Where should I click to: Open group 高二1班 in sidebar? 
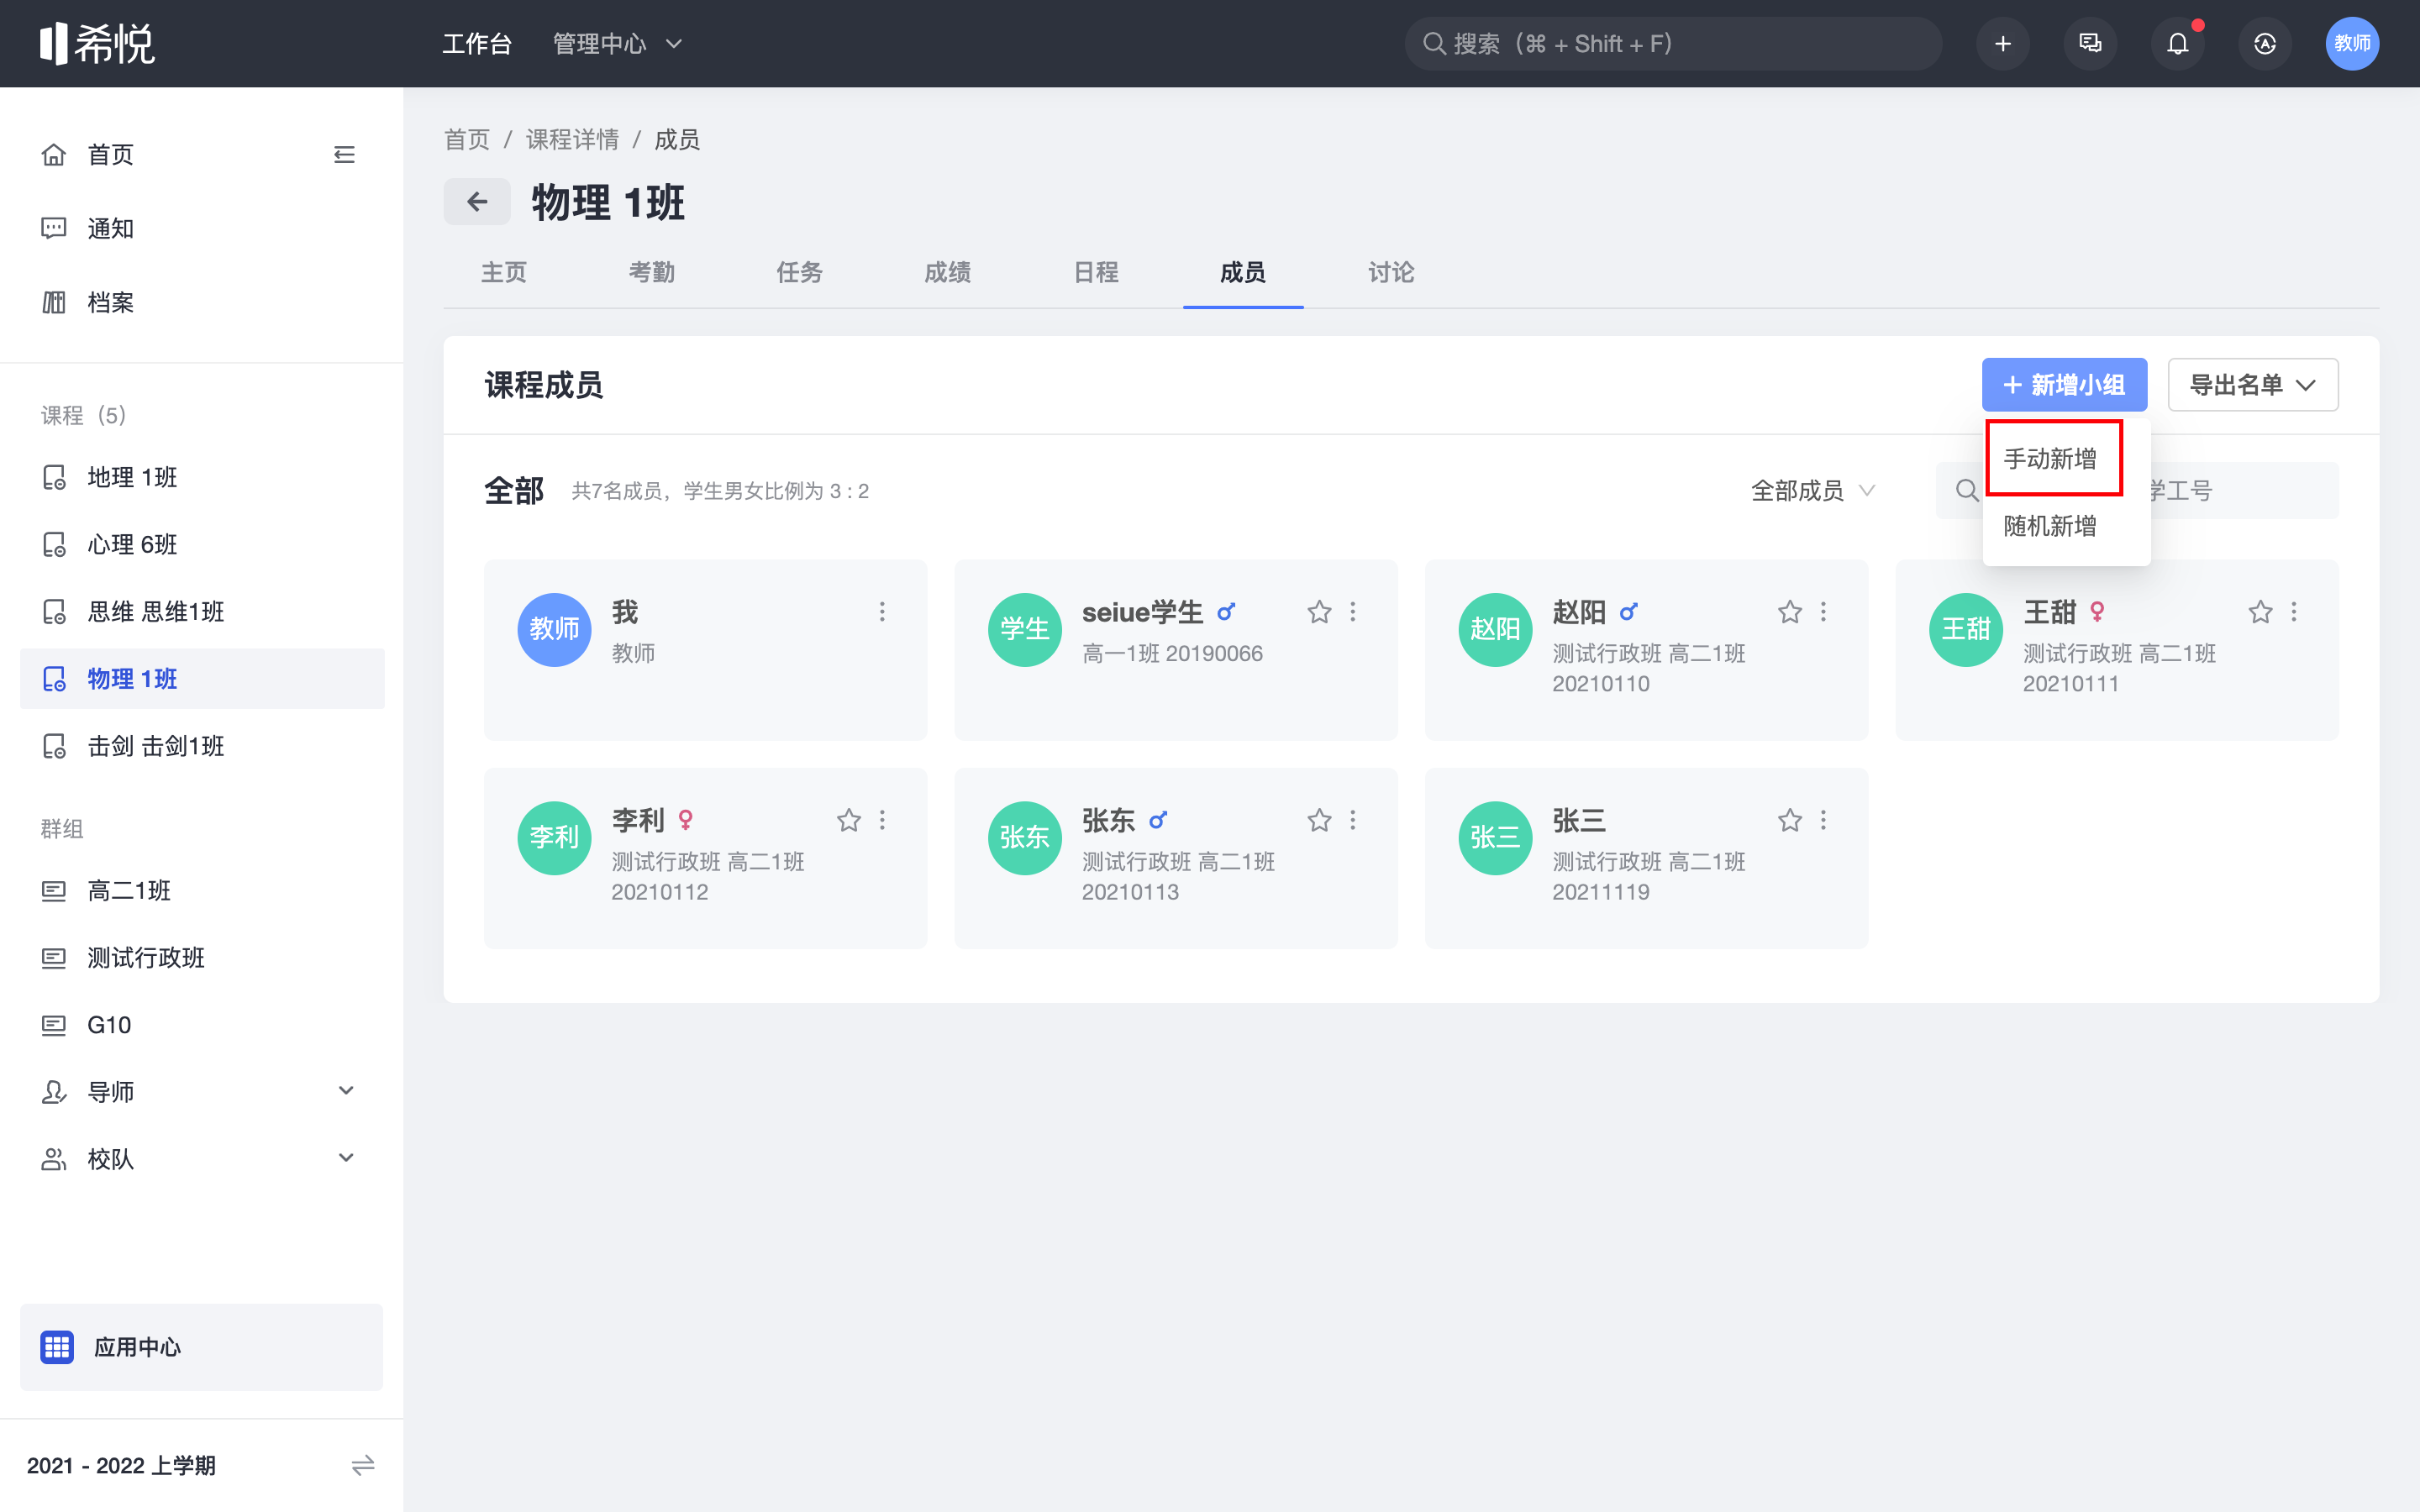(202, 890)
